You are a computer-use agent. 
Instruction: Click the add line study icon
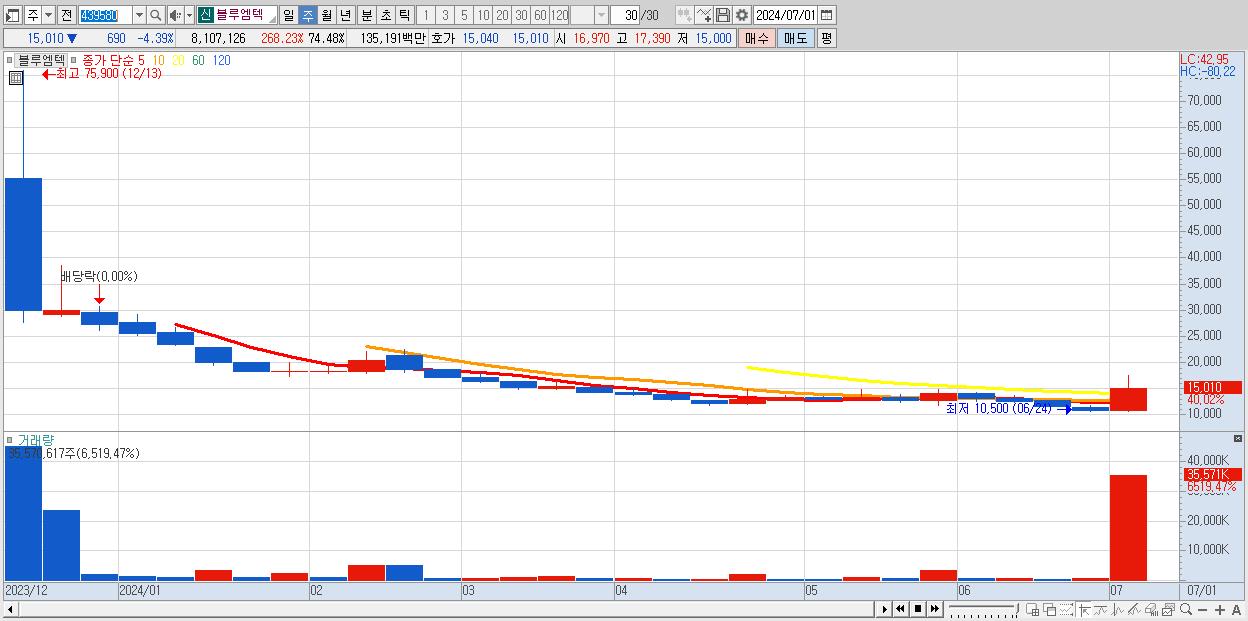point(704,15)
